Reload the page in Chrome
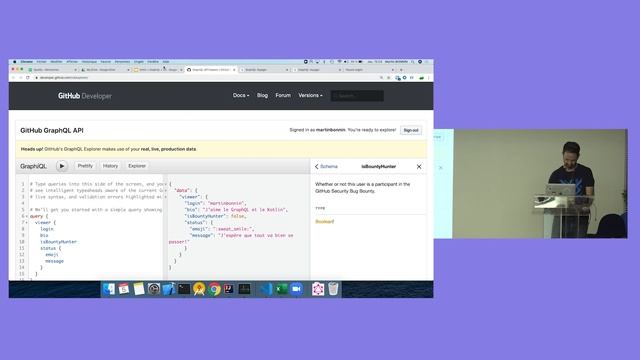 tap(28, 78)
